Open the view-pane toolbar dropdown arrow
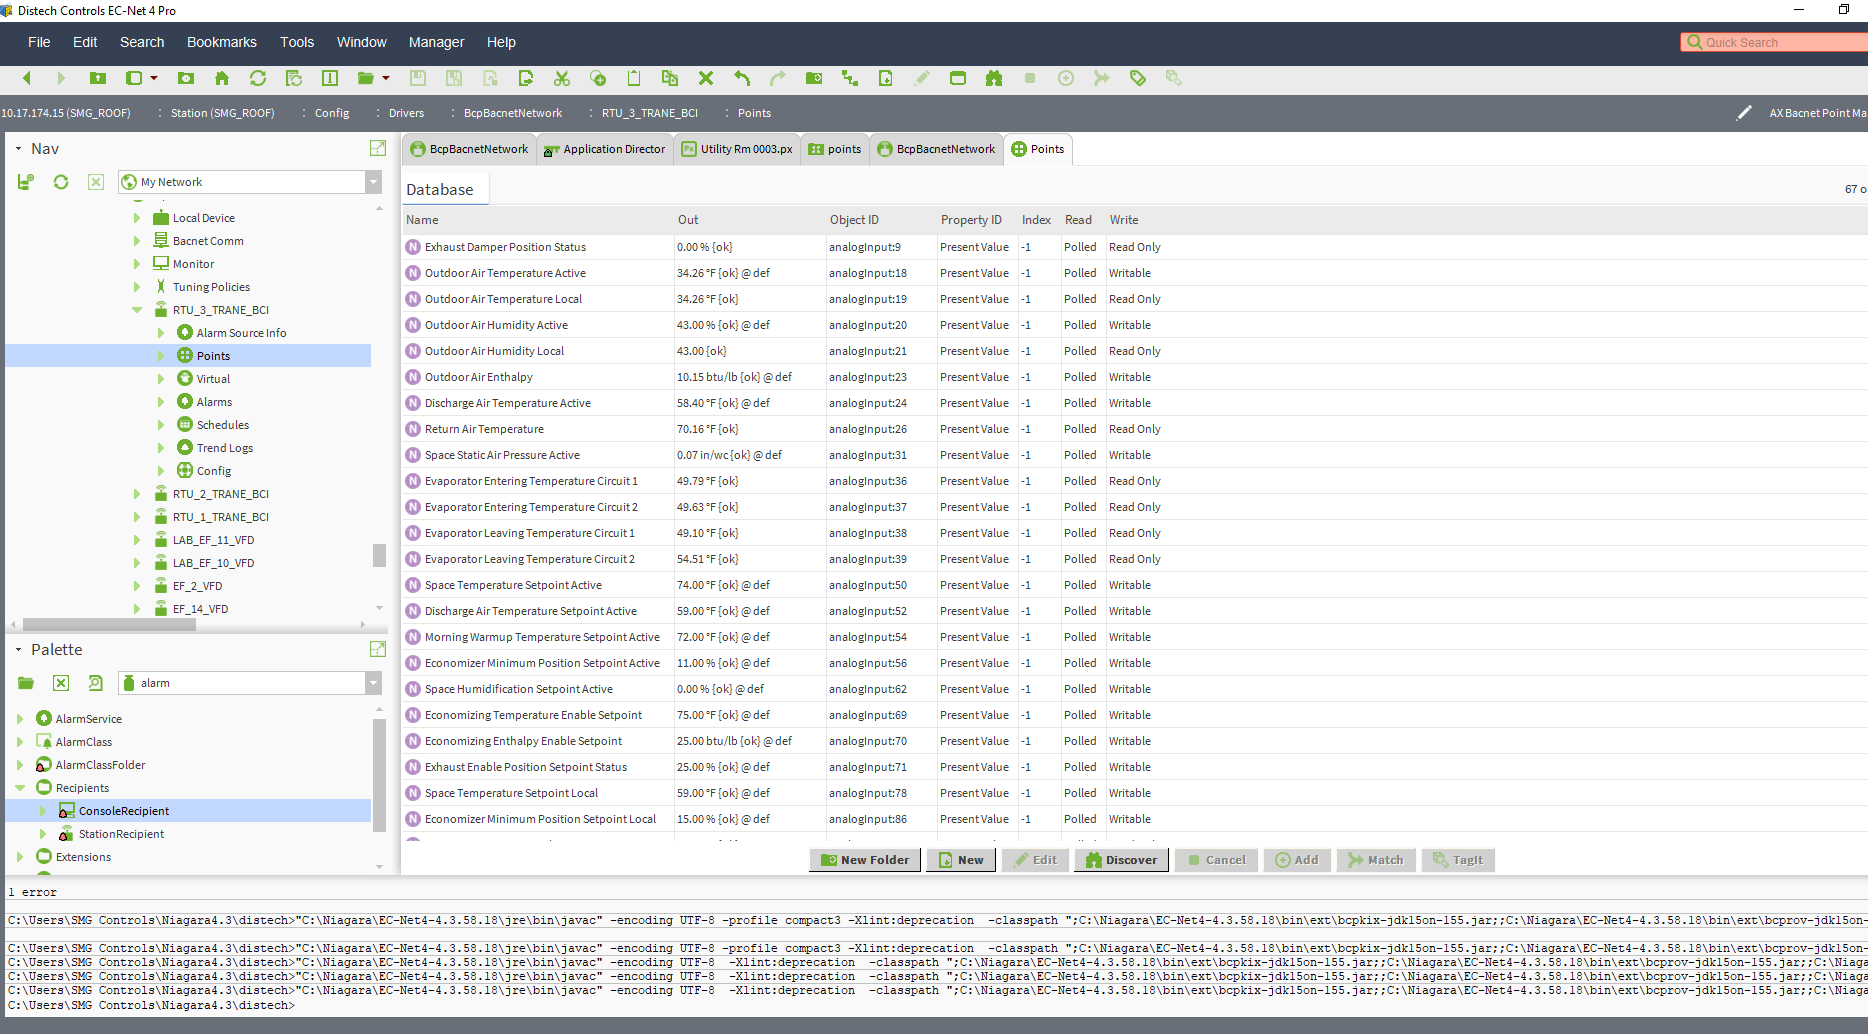Viewport: 1868px width, 1034px height. coord(154,78)
